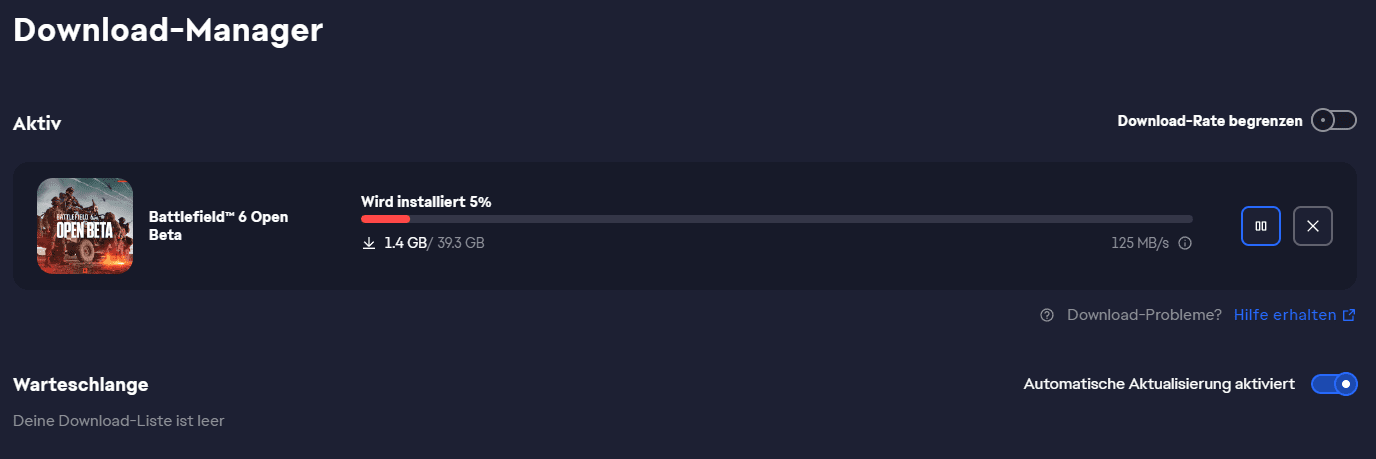1376x459 pixels.
Task: Click the Battlefield™ 6 Open Beta title
Action: pos(218,226)
